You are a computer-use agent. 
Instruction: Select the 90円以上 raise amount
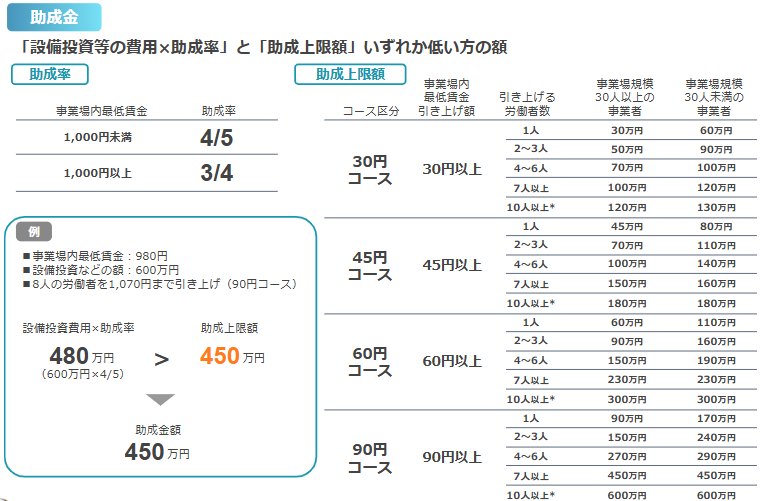(452, 458)
